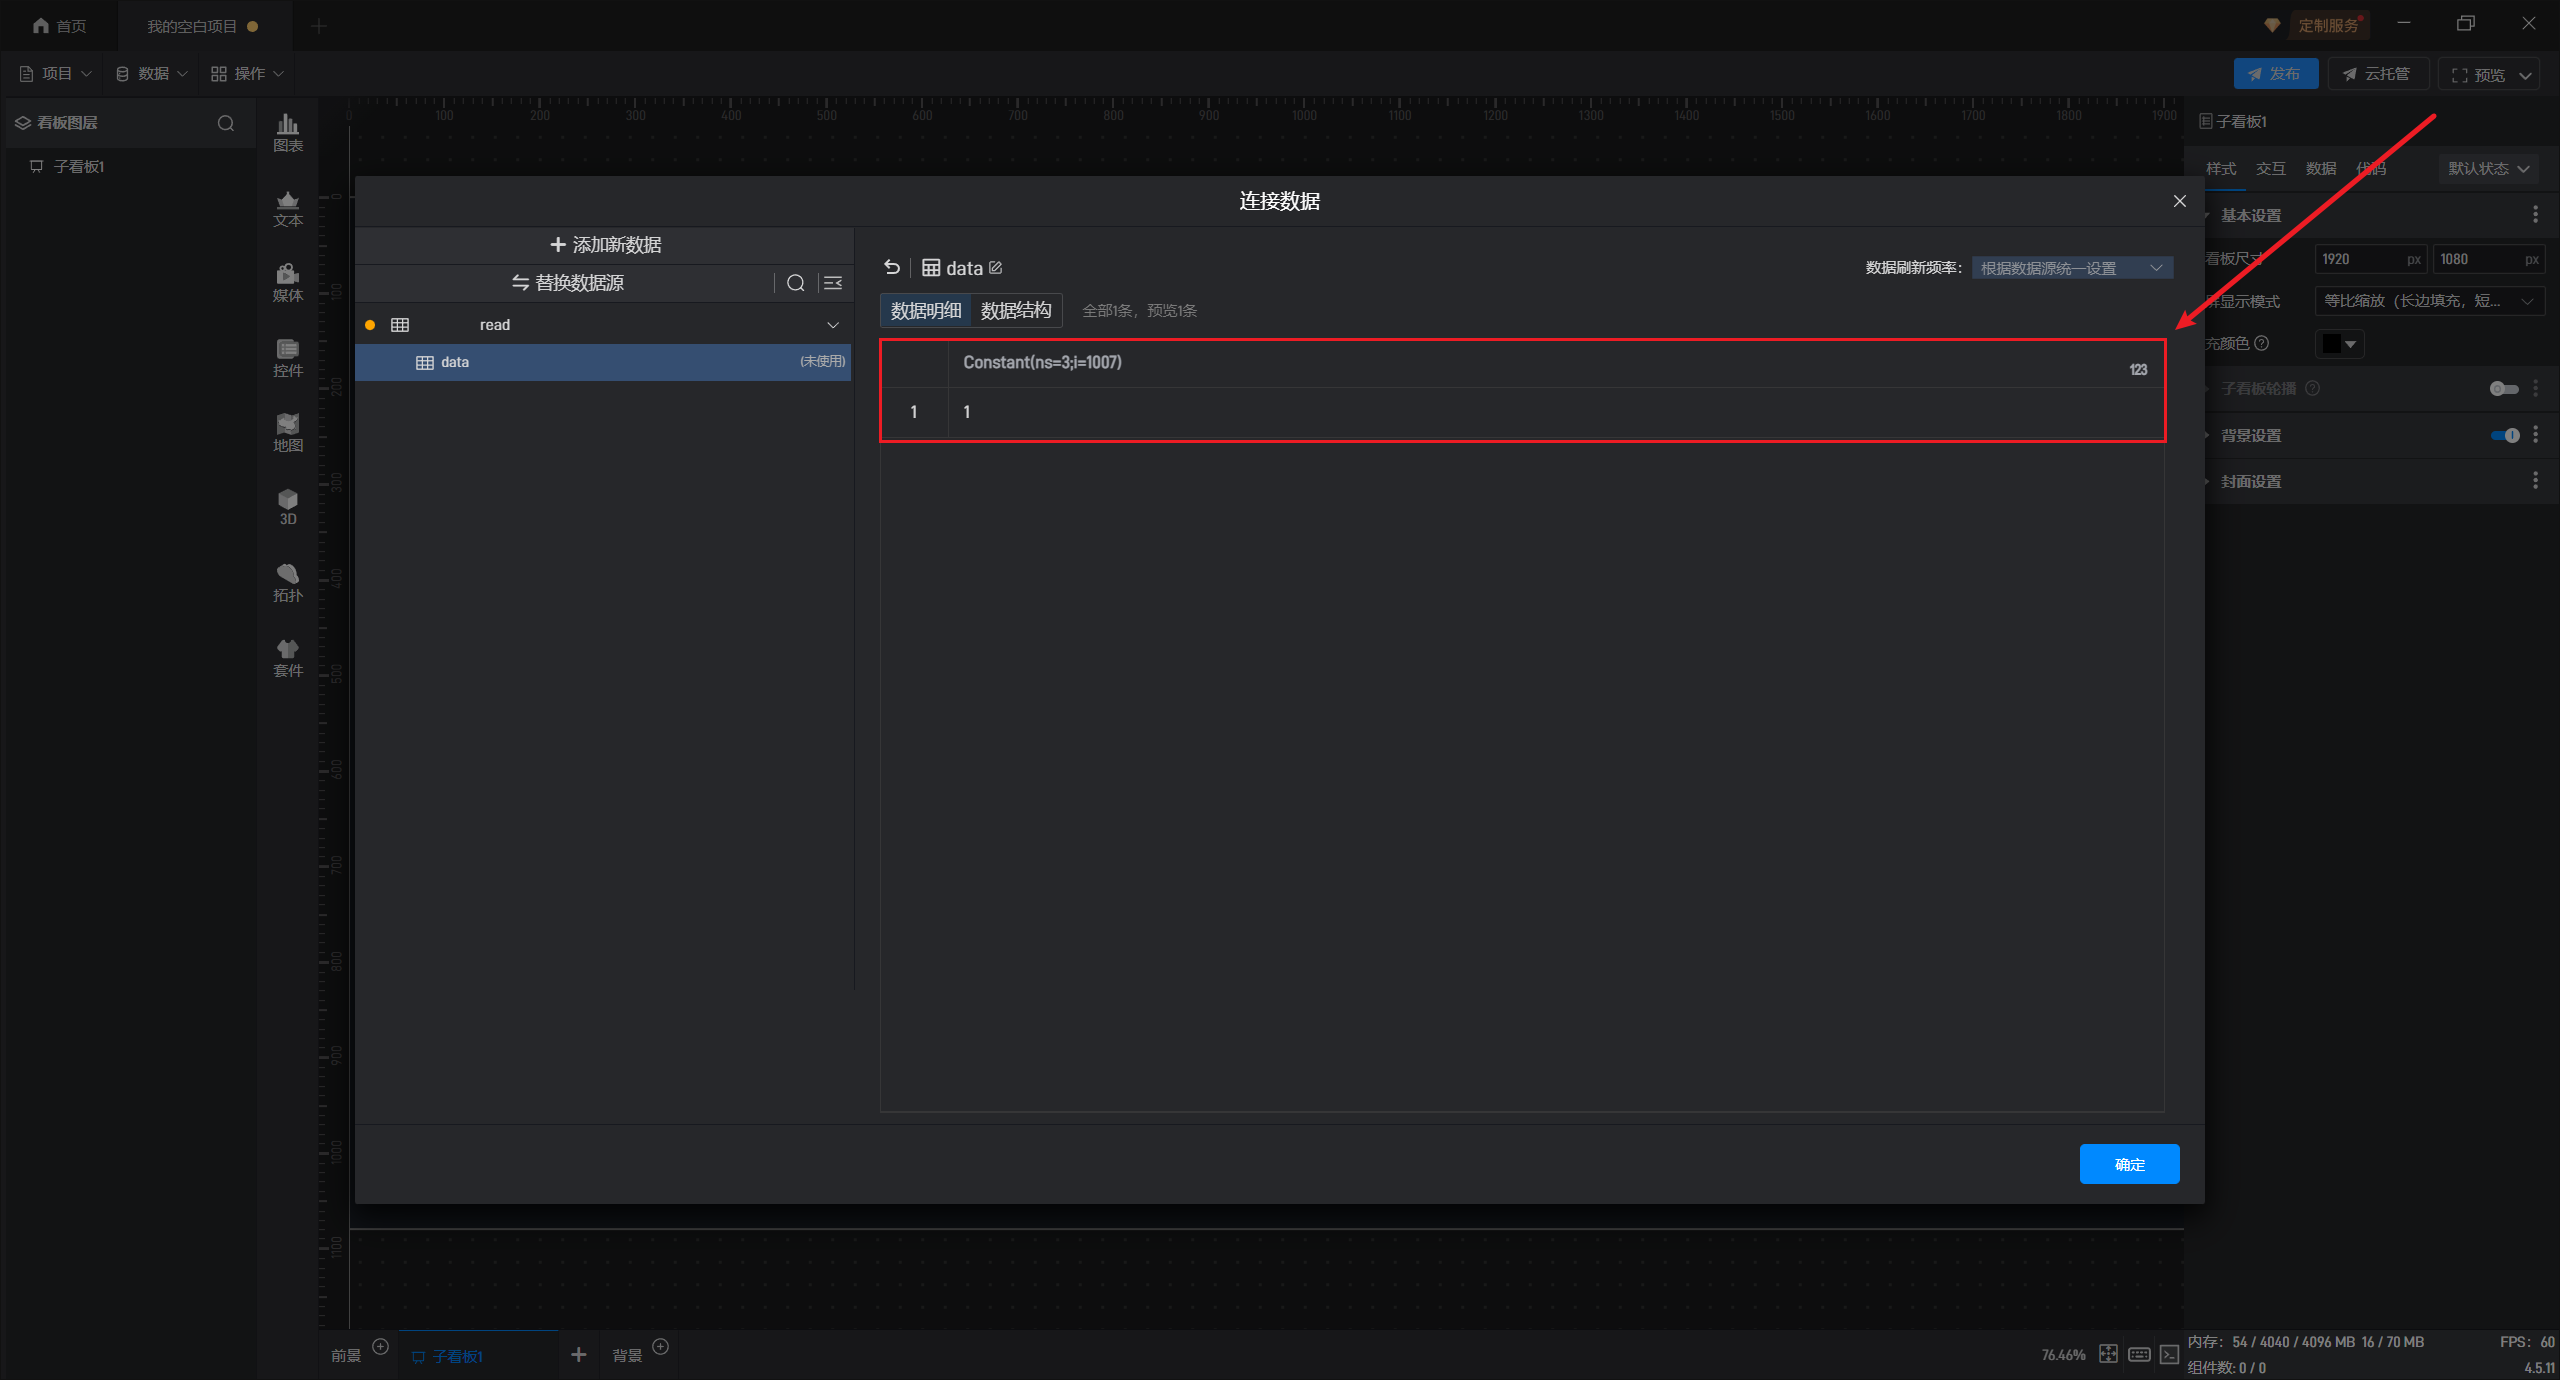Screen dimensions: 2560x1380
Task: Search layers in 看板图层 panel
Action: tap(226, 123)
